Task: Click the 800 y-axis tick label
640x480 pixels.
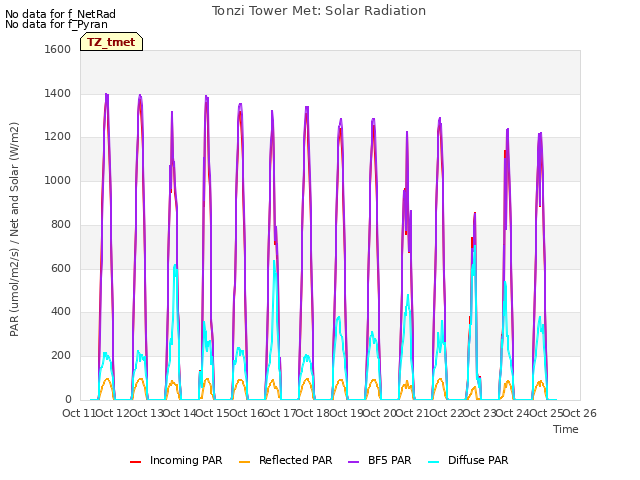Action: [x=61, y=224]
